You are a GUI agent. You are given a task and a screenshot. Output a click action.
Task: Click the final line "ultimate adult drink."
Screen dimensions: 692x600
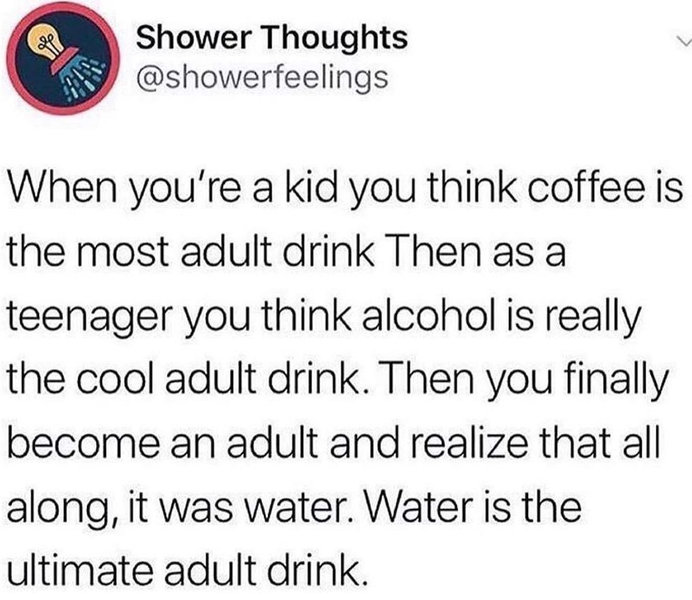point(188,569)
